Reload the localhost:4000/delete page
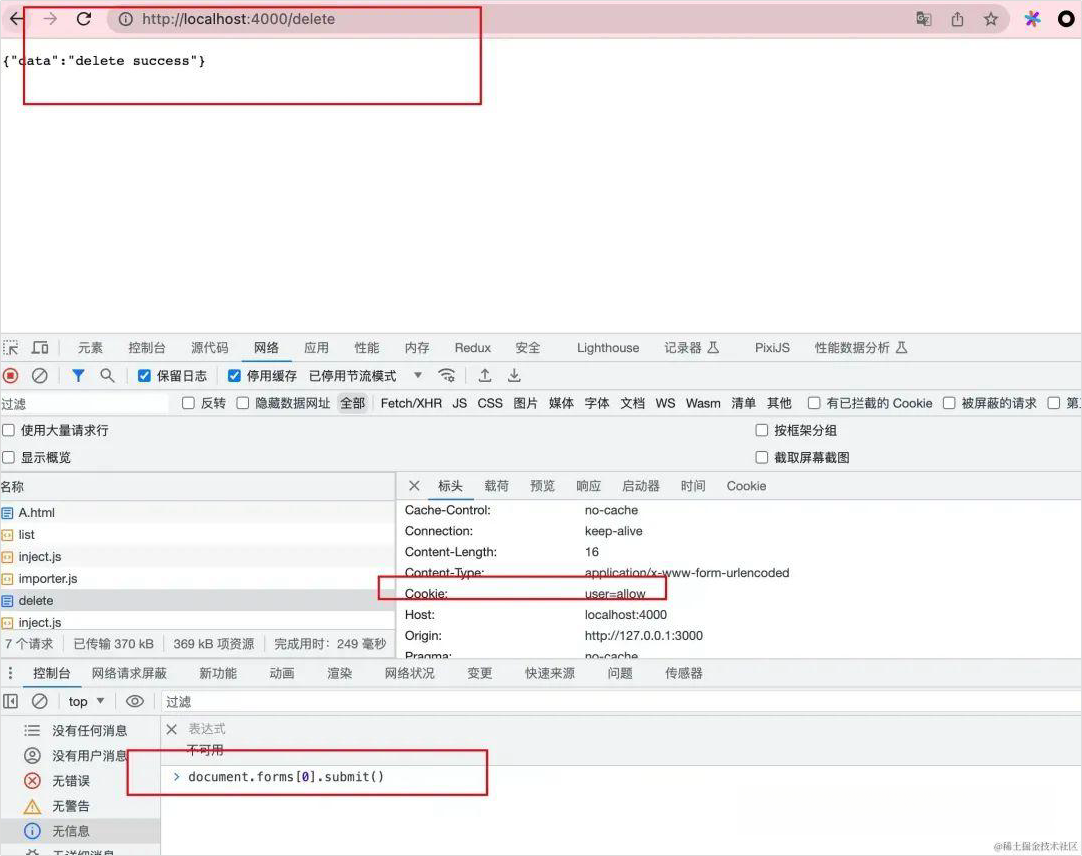This screenshot has height=856, width=1082. (x=84, y=19)
